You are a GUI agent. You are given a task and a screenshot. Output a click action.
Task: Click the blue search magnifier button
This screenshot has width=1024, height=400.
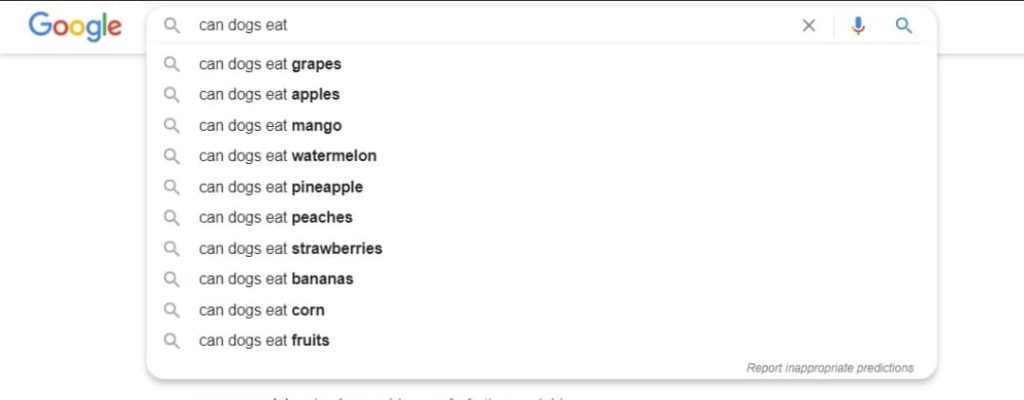[x=903, y=25]
